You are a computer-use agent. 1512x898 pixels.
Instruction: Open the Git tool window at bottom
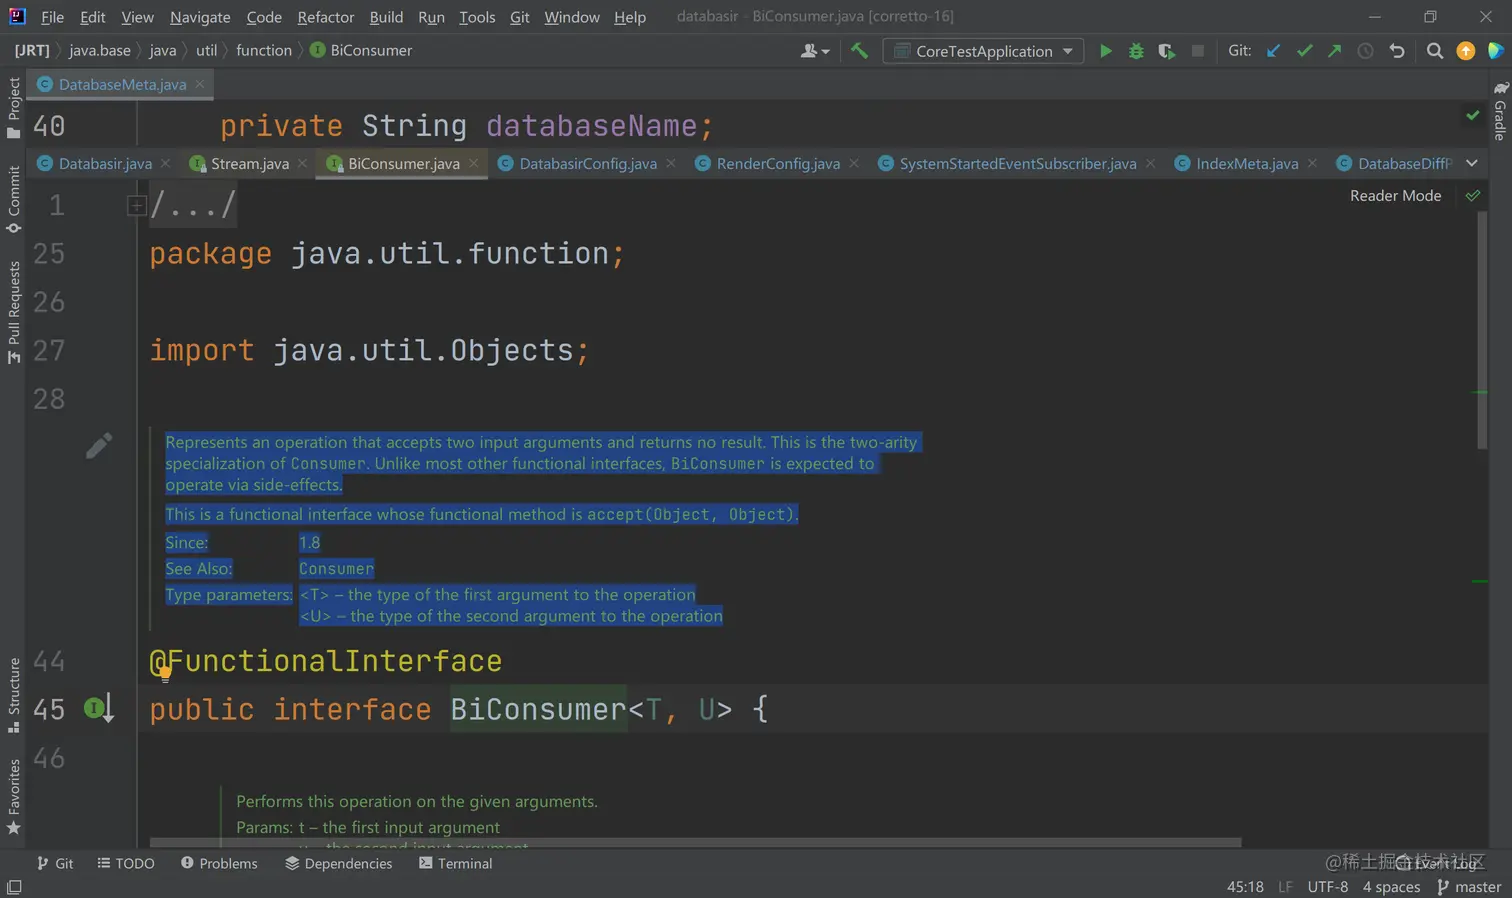coord(55,863)
